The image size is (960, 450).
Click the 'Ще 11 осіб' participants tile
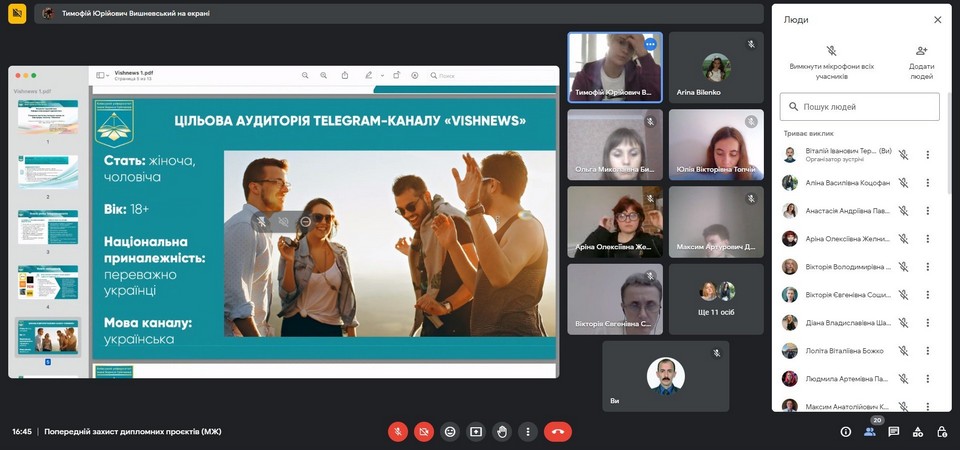[716, 299]
